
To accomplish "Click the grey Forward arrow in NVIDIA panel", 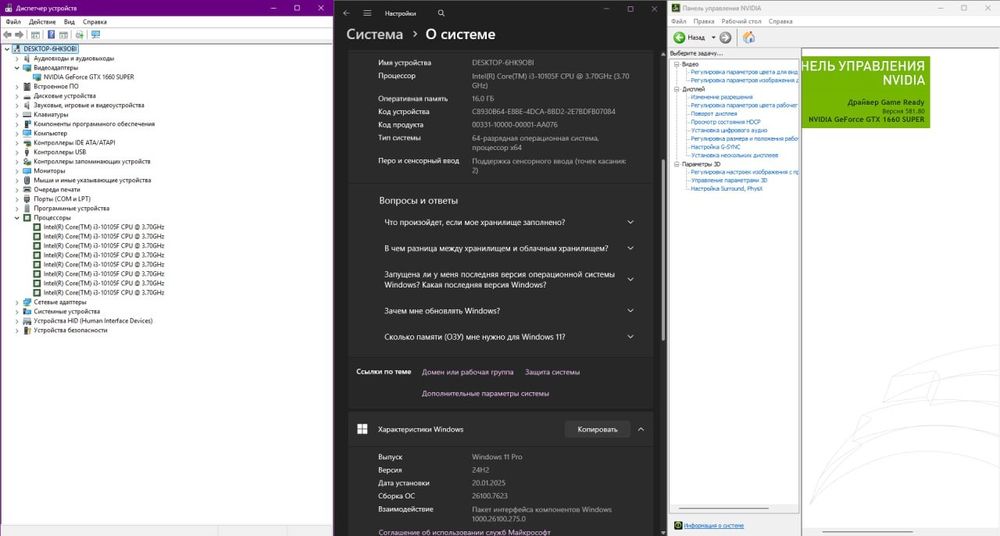I will [725, 38].
